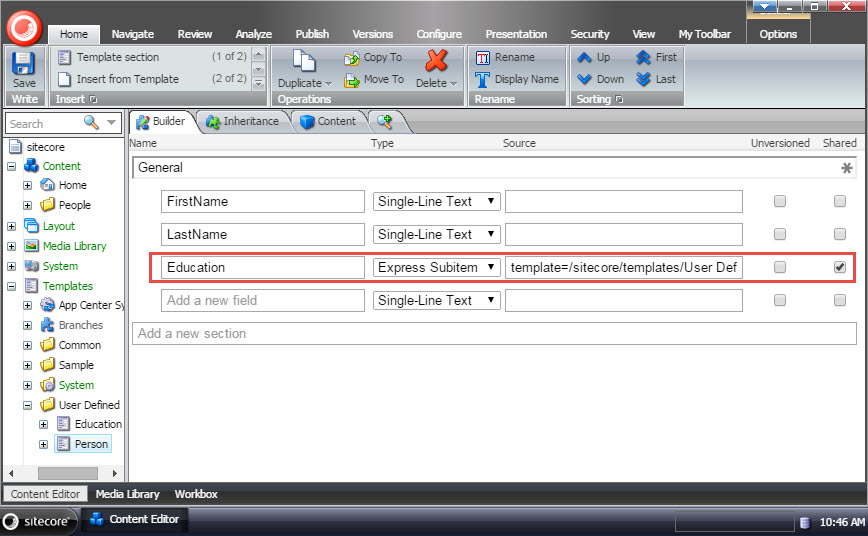Click the search magnifier icon in the tree panel
Image resolution: width=868 pixels, height=536 pixels.
(91, 122)
